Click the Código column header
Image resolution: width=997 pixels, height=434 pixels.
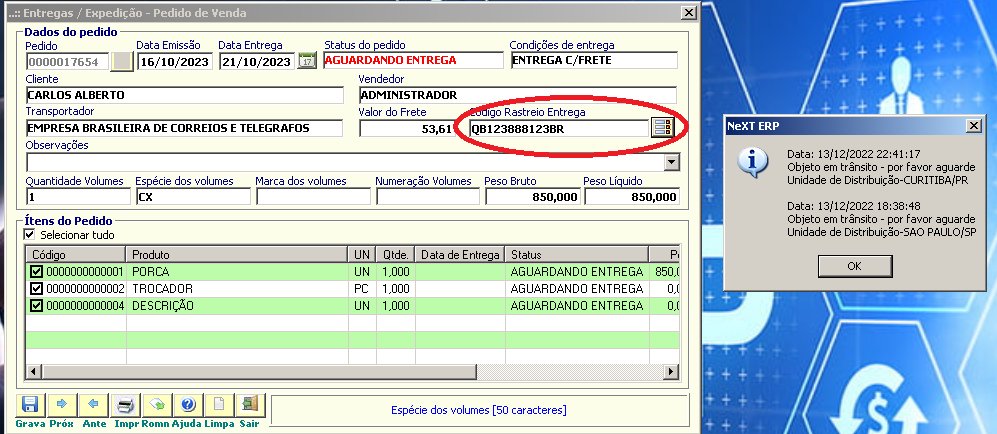point(76,255)
